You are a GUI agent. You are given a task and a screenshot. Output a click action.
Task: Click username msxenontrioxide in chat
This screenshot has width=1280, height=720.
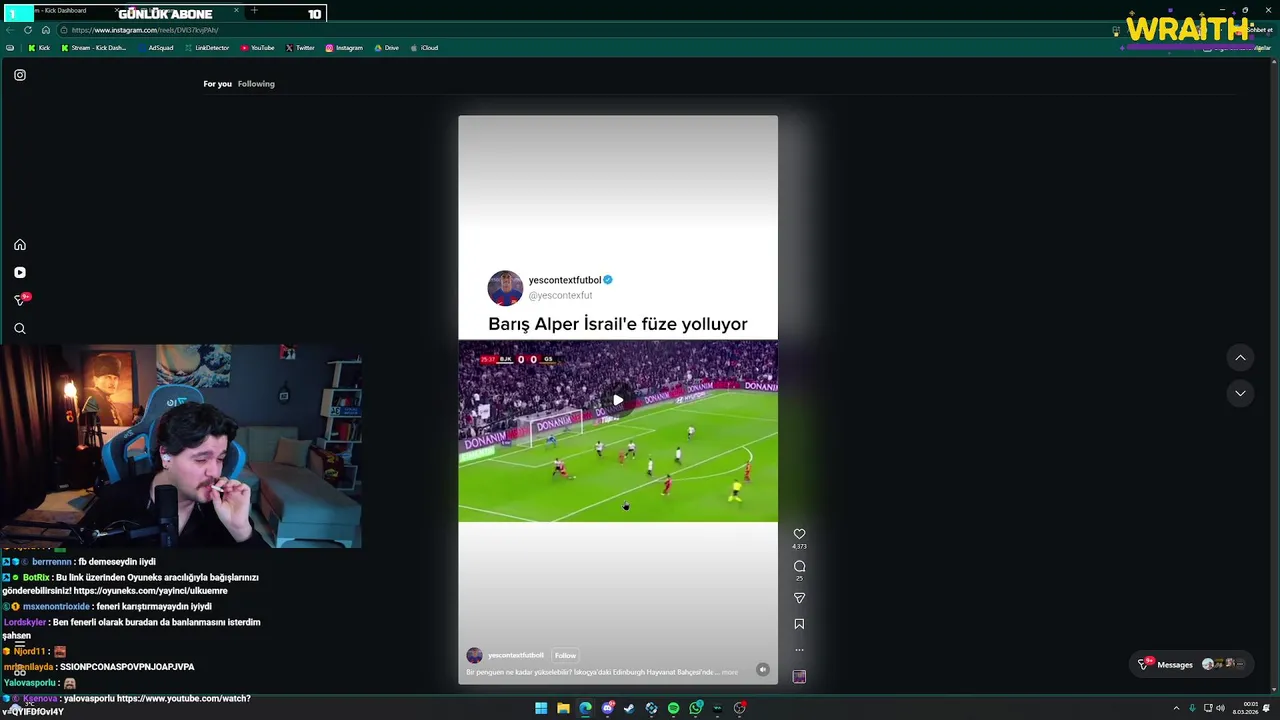click(56, 607)
